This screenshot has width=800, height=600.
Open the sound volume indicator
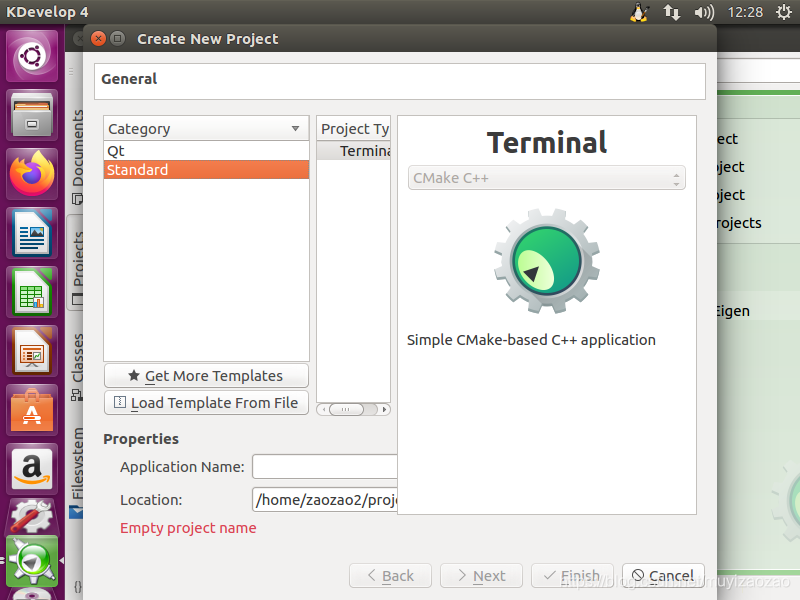click(704, 12)
